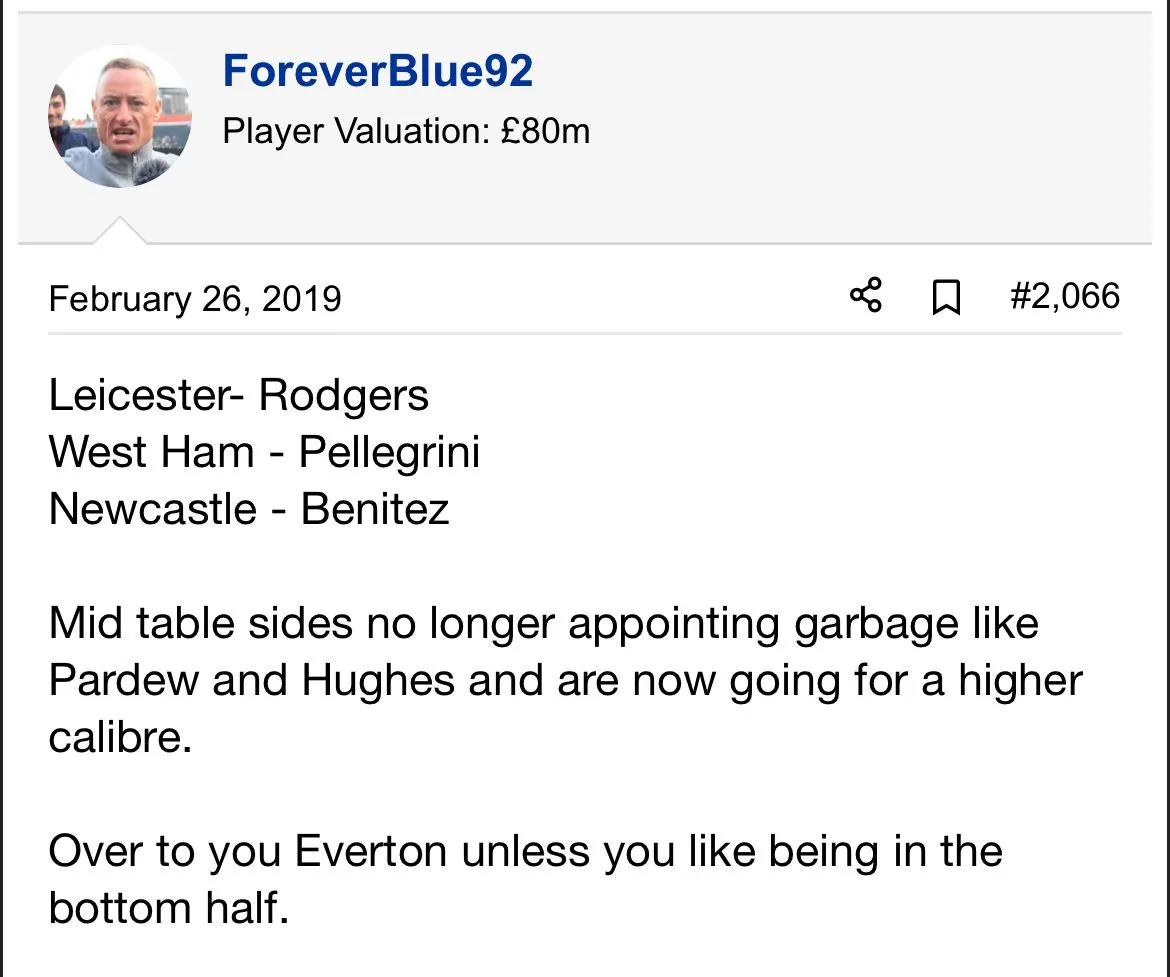Click the word calibre in the post
The height and width of the screenshot is (977, 1170).
(x=118, y=739)
